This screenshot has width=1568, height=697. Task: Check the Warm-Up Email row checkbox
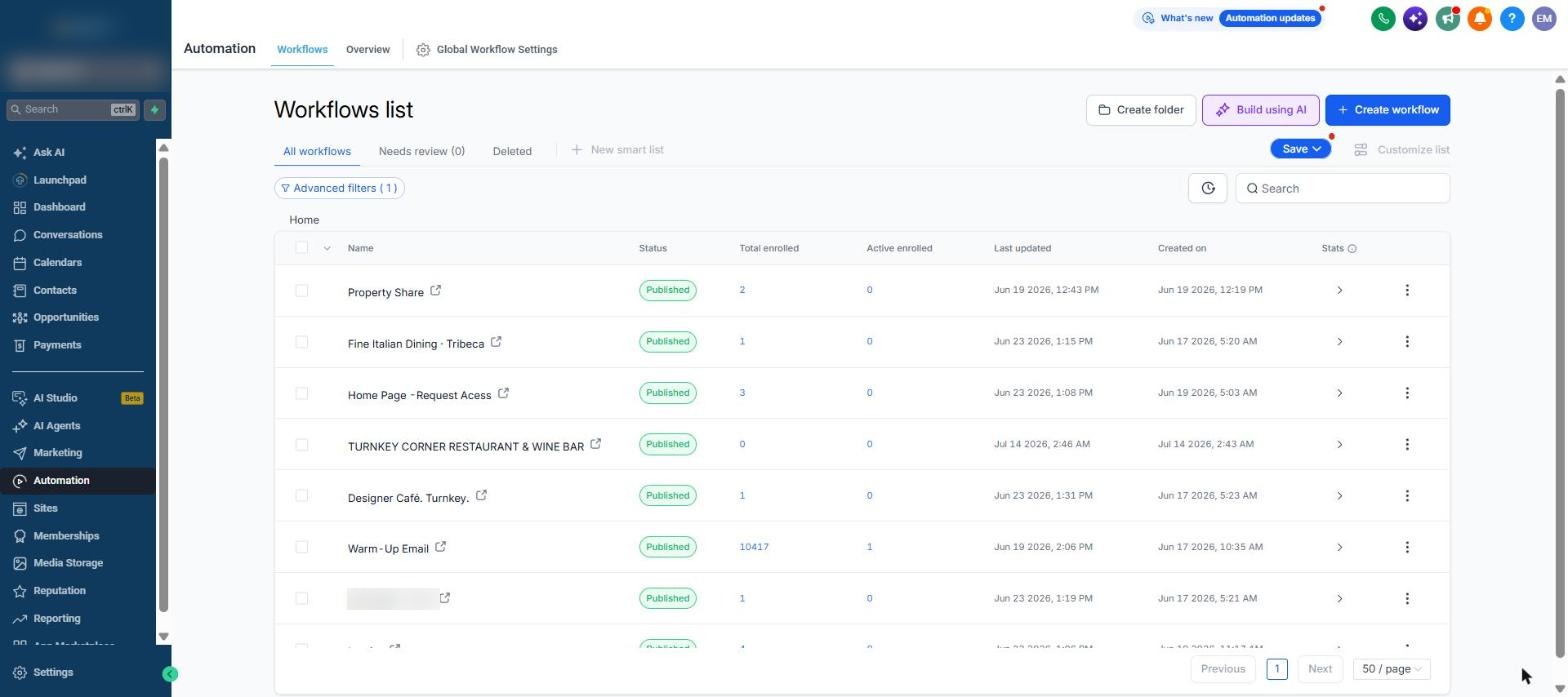(301, 547)
